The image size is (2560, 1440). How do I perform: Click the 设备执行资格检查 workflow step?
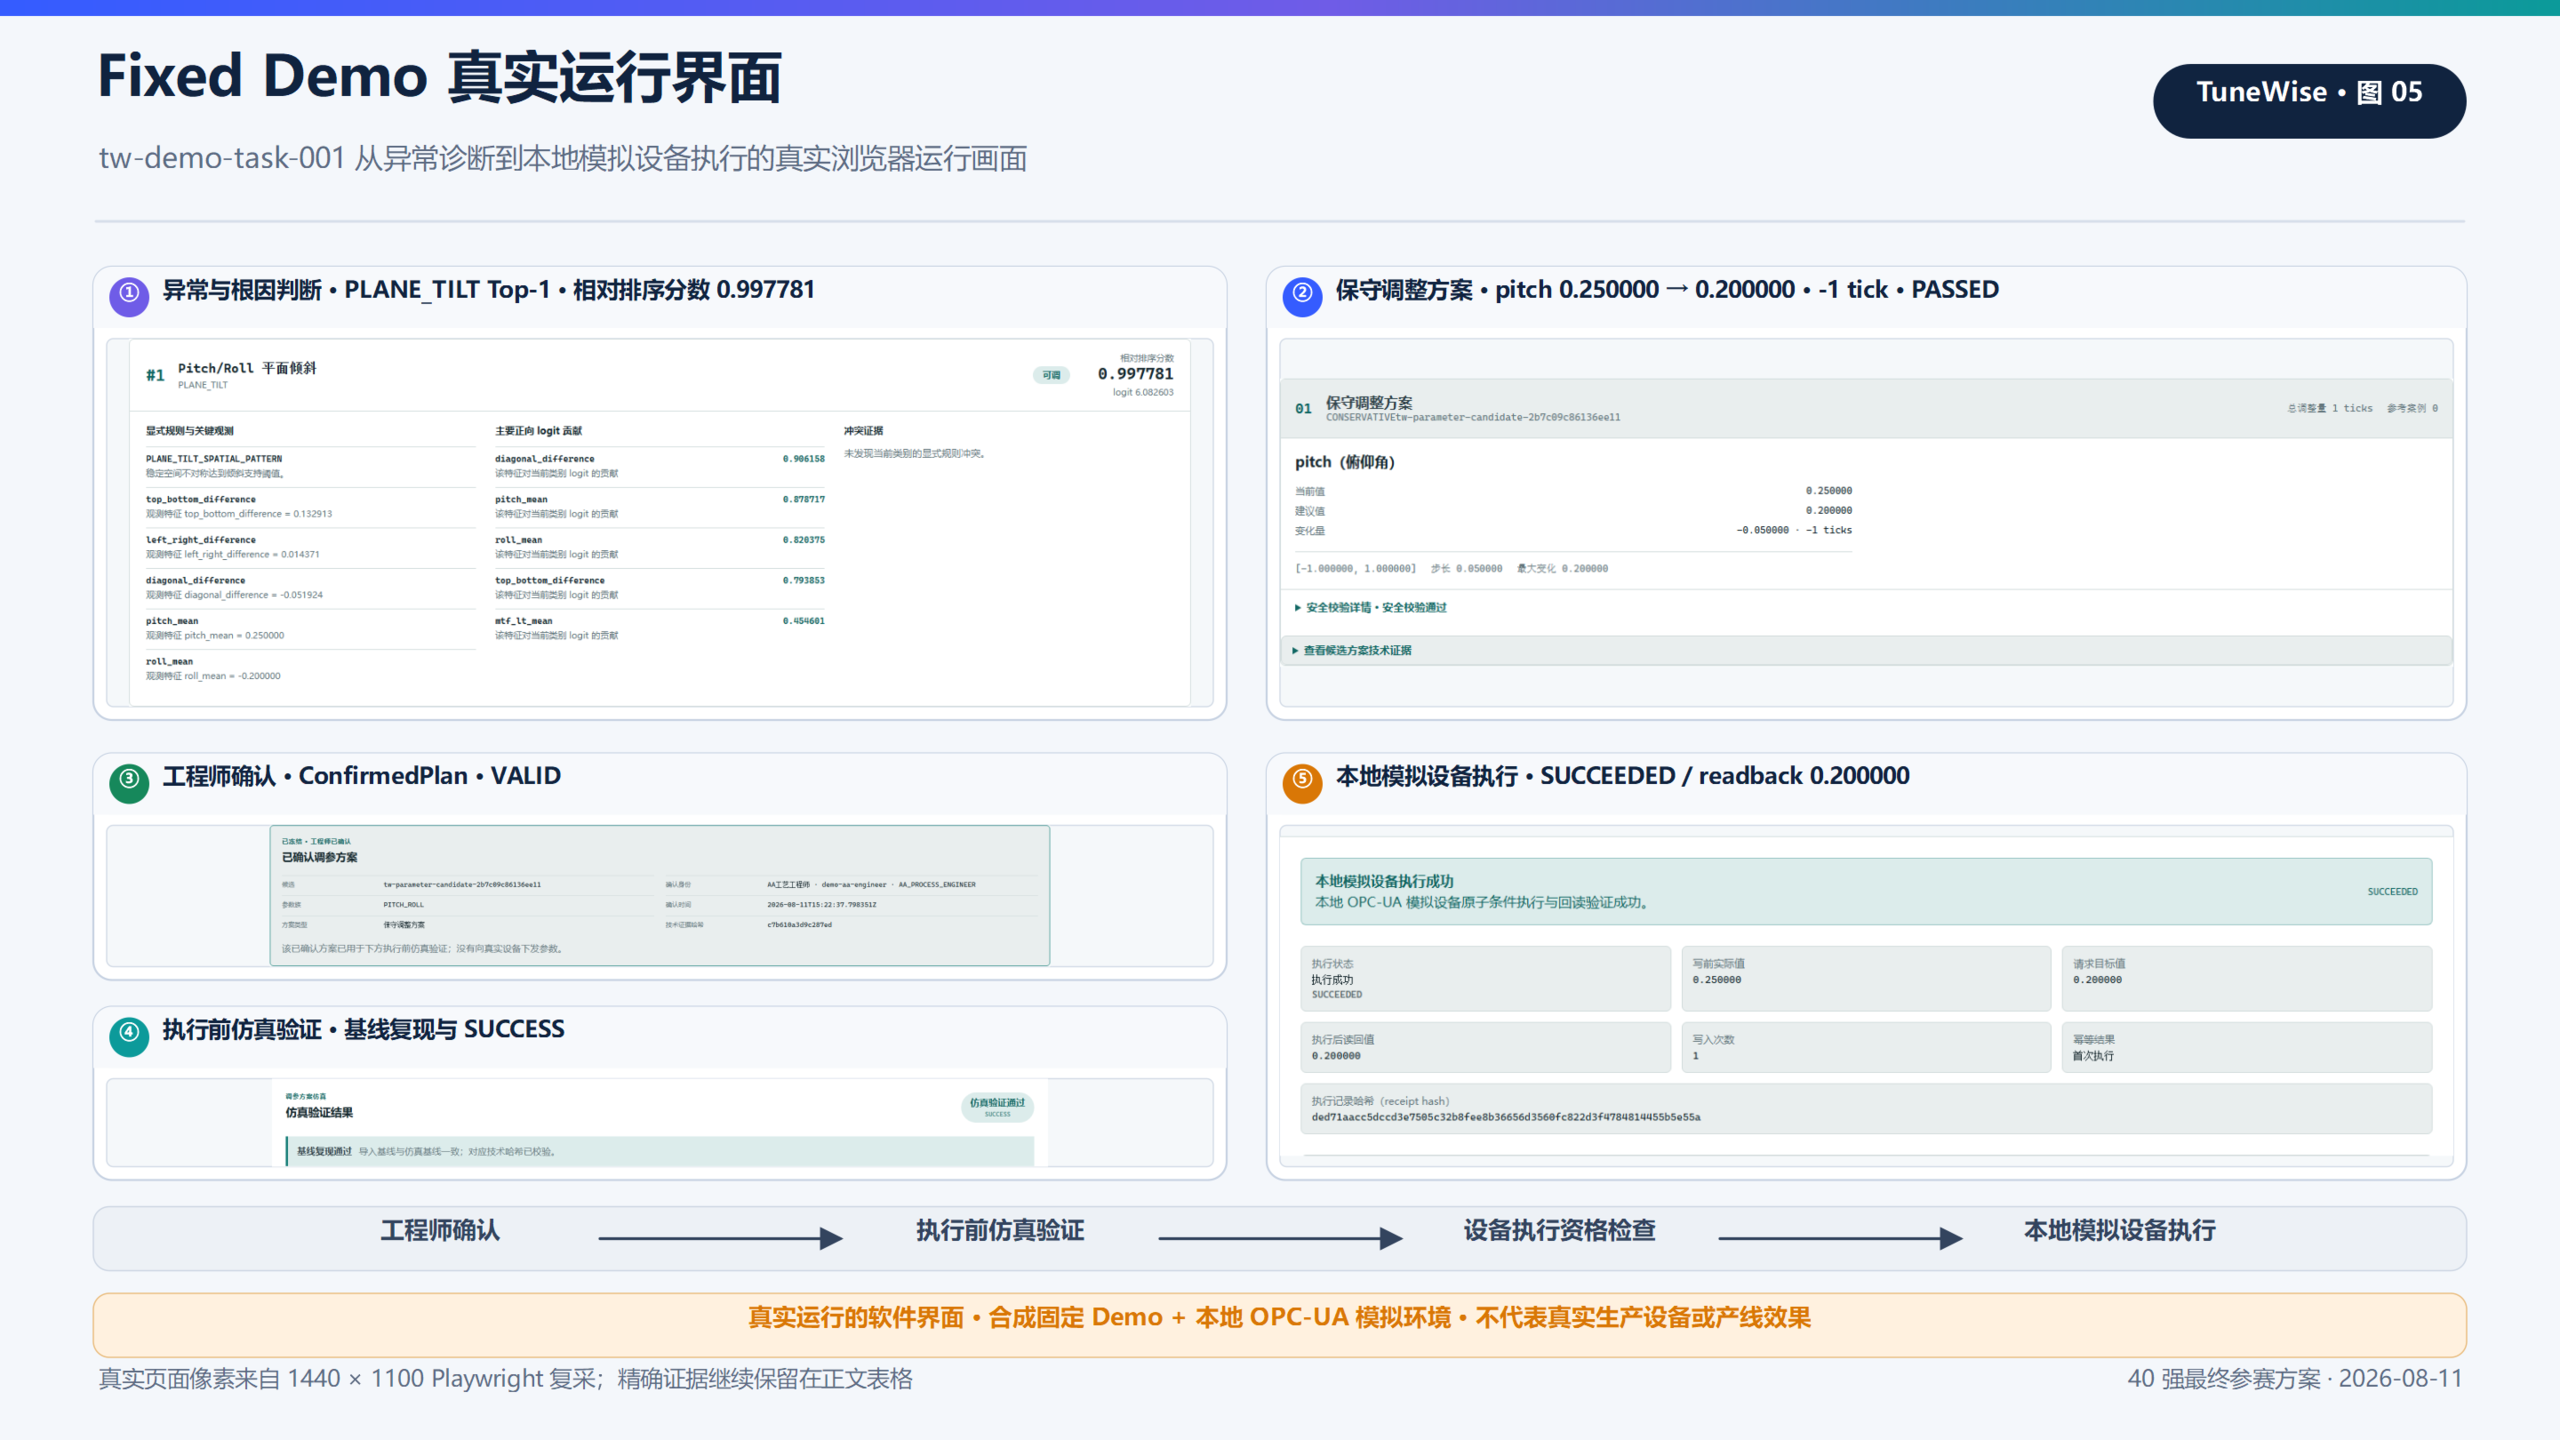click(1560, 1231)
